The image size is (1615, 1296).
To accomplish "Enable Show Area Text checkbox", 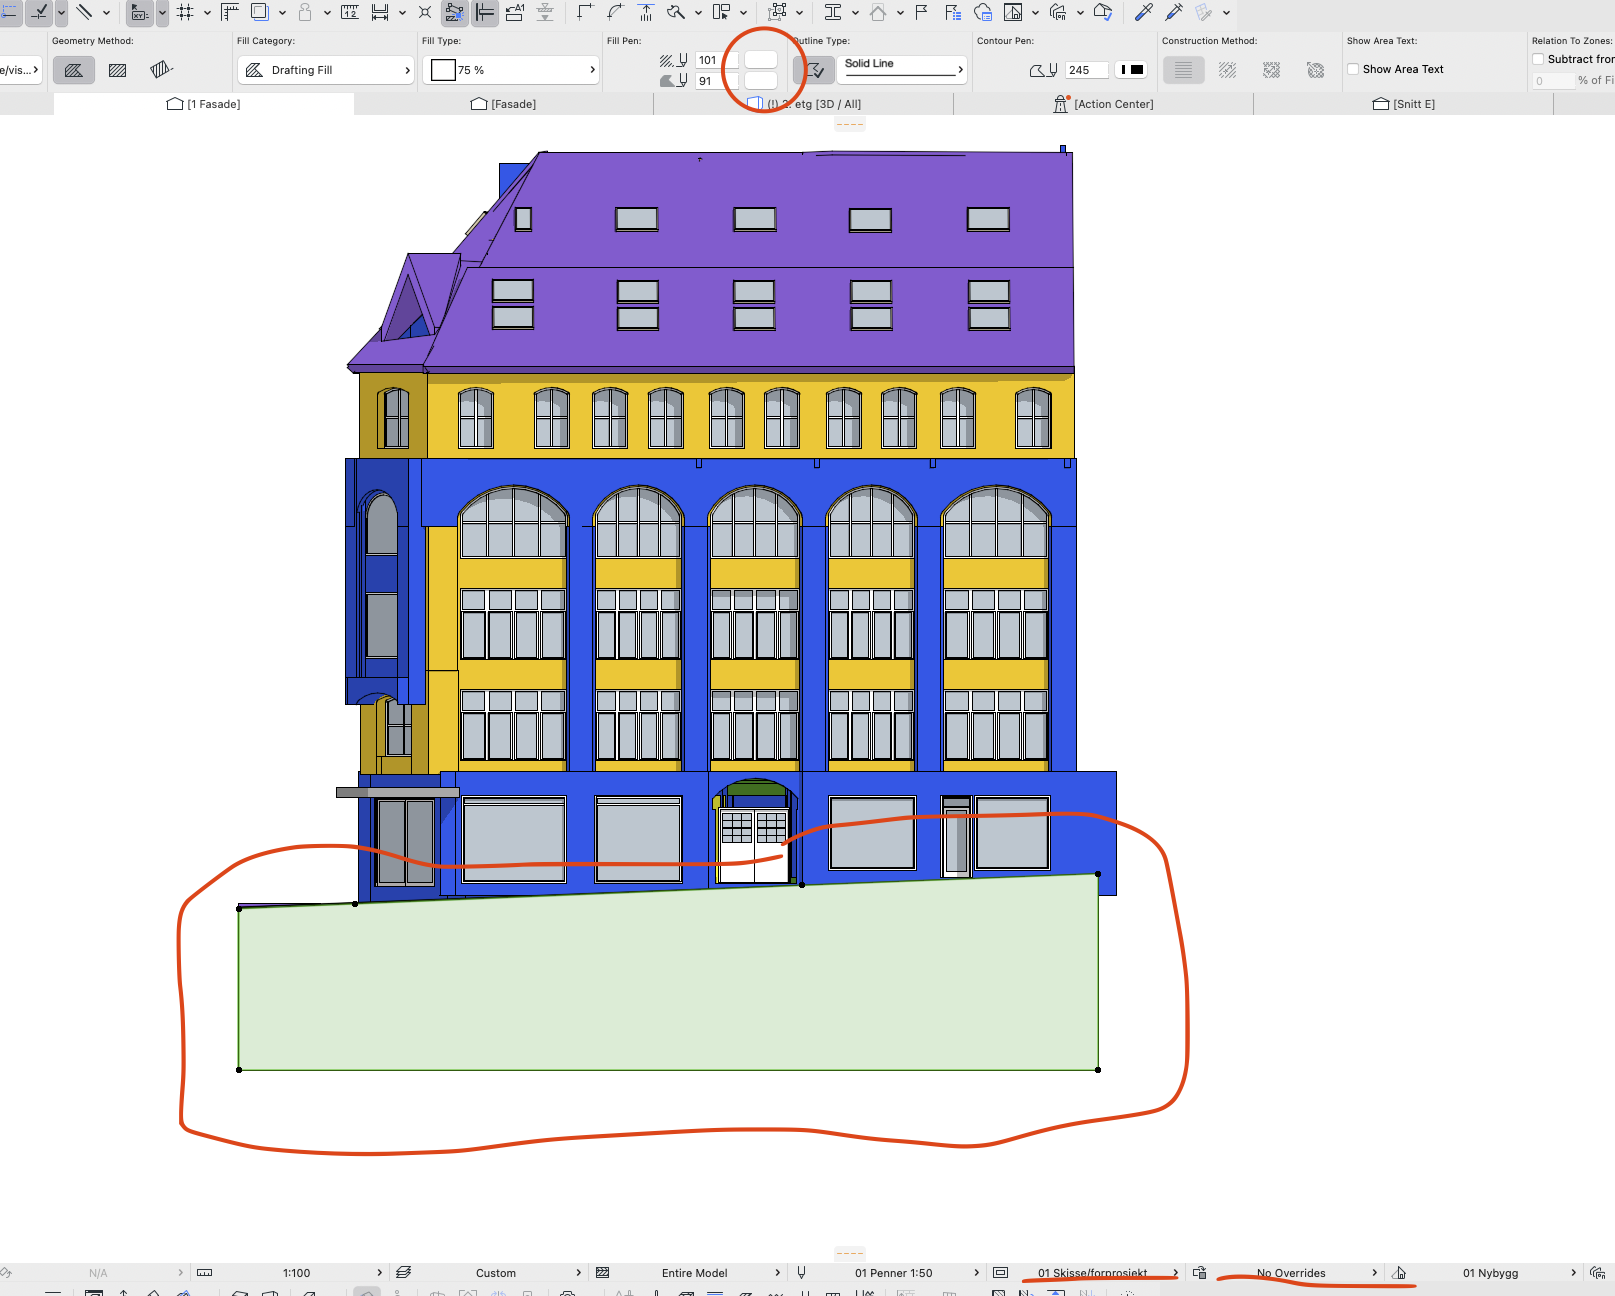I will (1353, 69).
